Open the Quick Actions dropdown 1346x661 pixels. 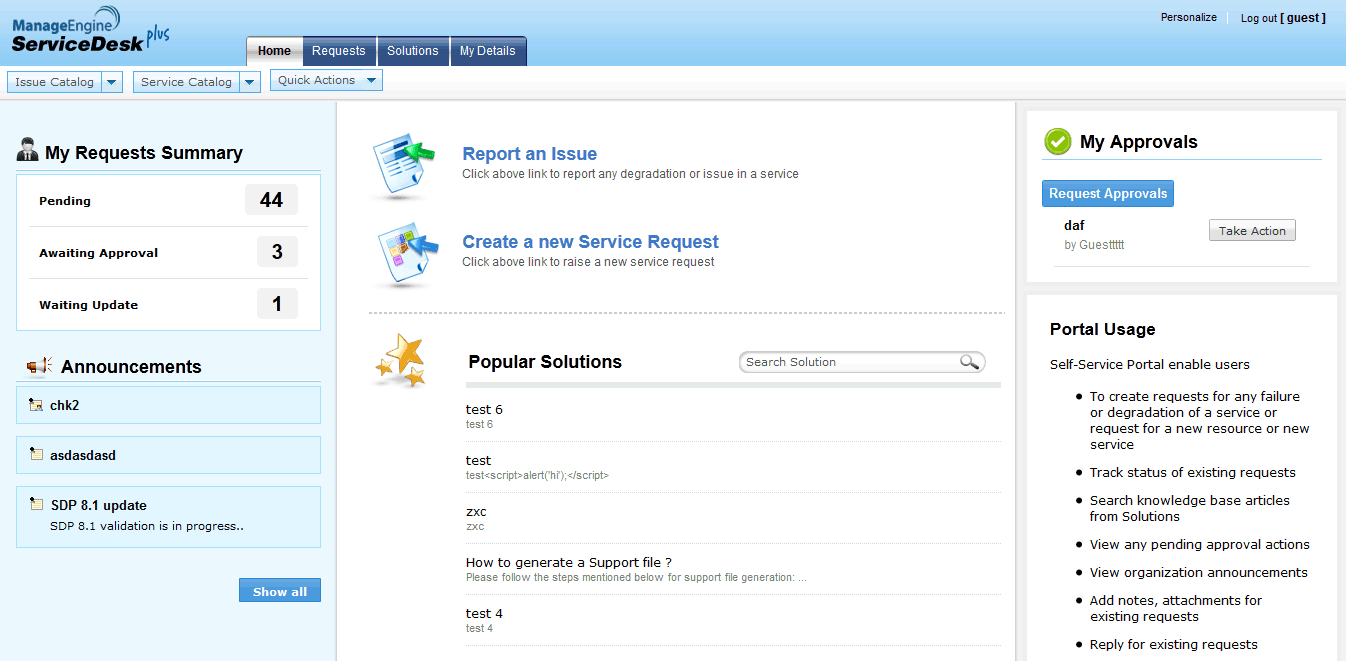point(326,80)
